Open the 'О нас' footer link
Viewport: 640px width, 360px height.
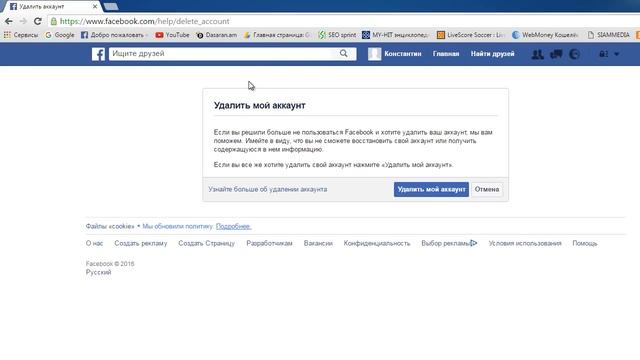click(94, 243)
